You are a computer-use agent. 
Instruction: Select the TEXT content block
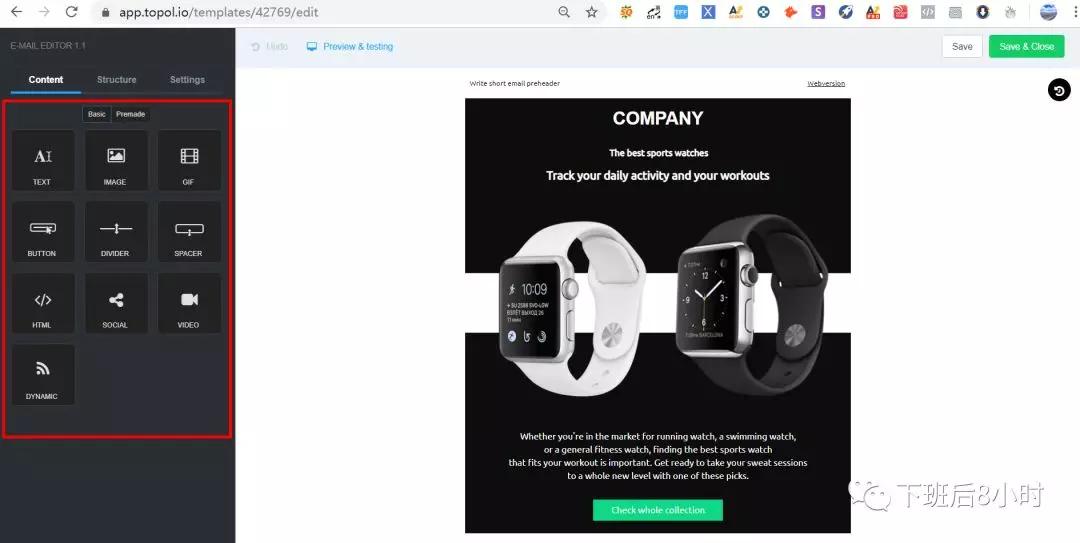tap(43, 161)
